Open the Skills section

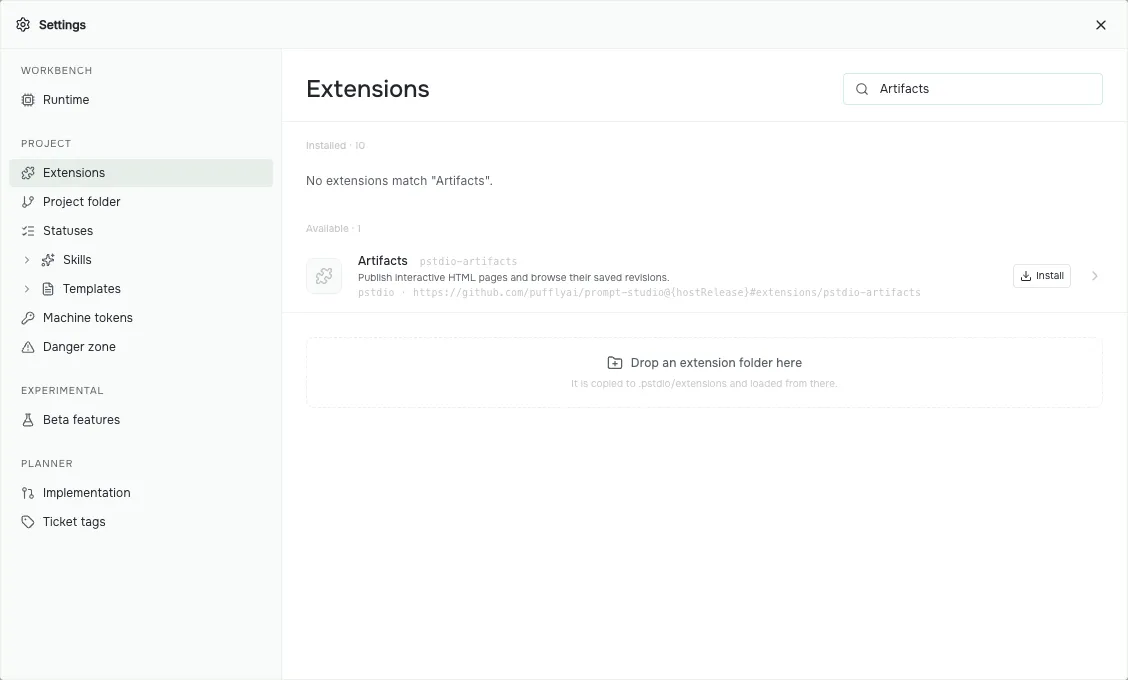click(x=141, y=260)
